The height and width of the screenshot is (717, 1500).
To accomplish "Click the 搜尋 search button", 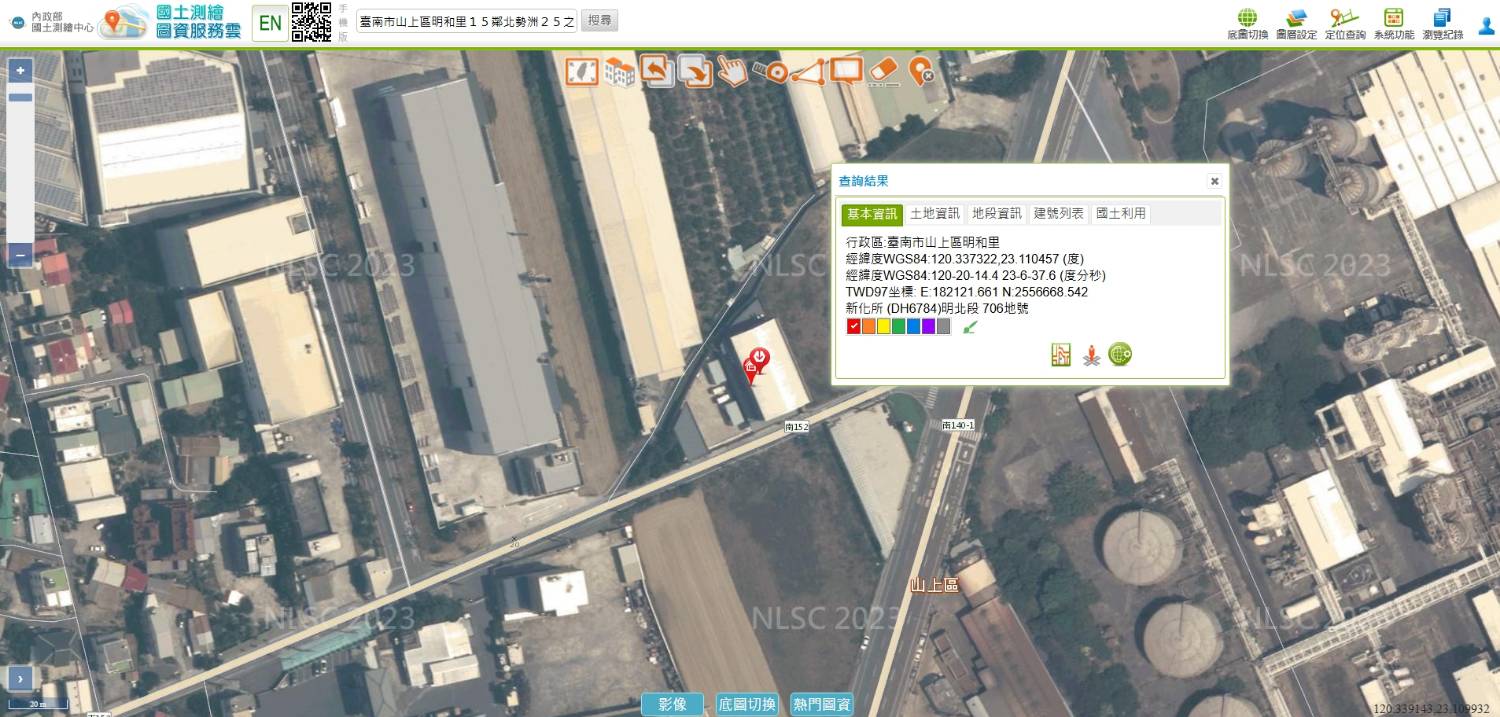I will pos(599,21).
